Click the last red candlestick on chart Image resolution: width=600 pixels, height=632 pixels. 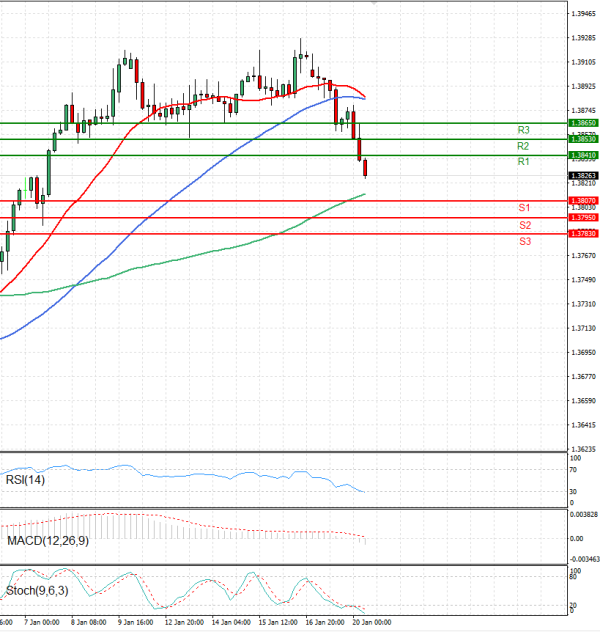[365, 168]
